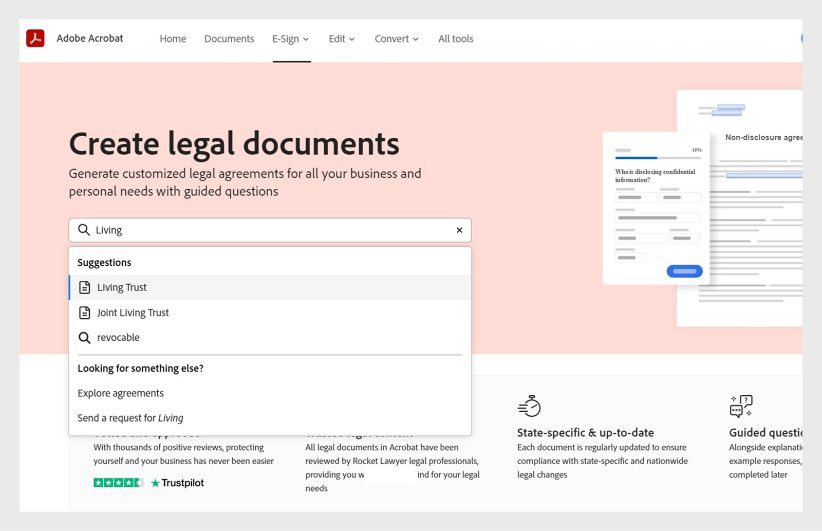This screenshot has height=531, width=822.
Task: Click the stopwatch State-specific icon
Action: click(529, 406)
